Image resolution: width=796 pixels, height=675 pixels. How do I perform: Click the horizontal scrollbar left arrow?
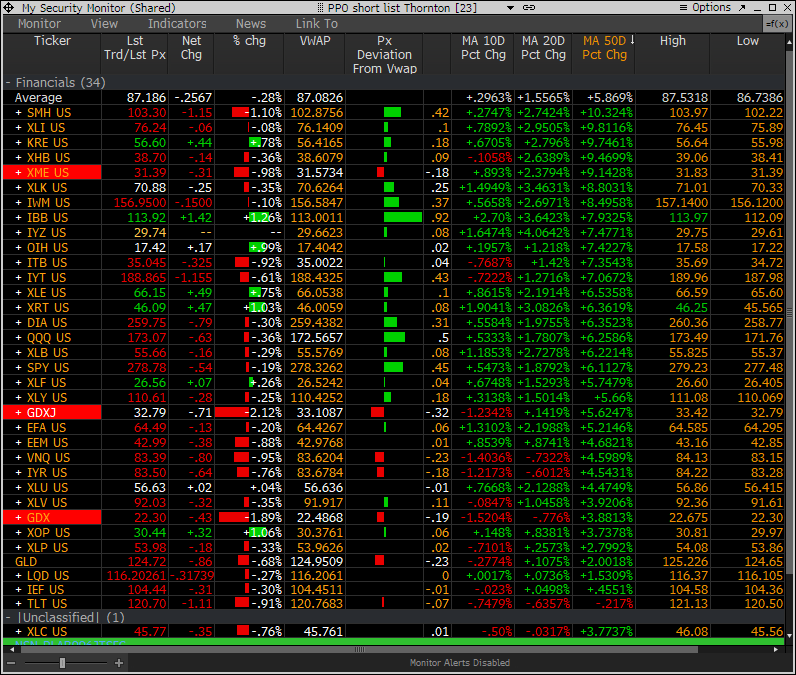tap(11, 650)
